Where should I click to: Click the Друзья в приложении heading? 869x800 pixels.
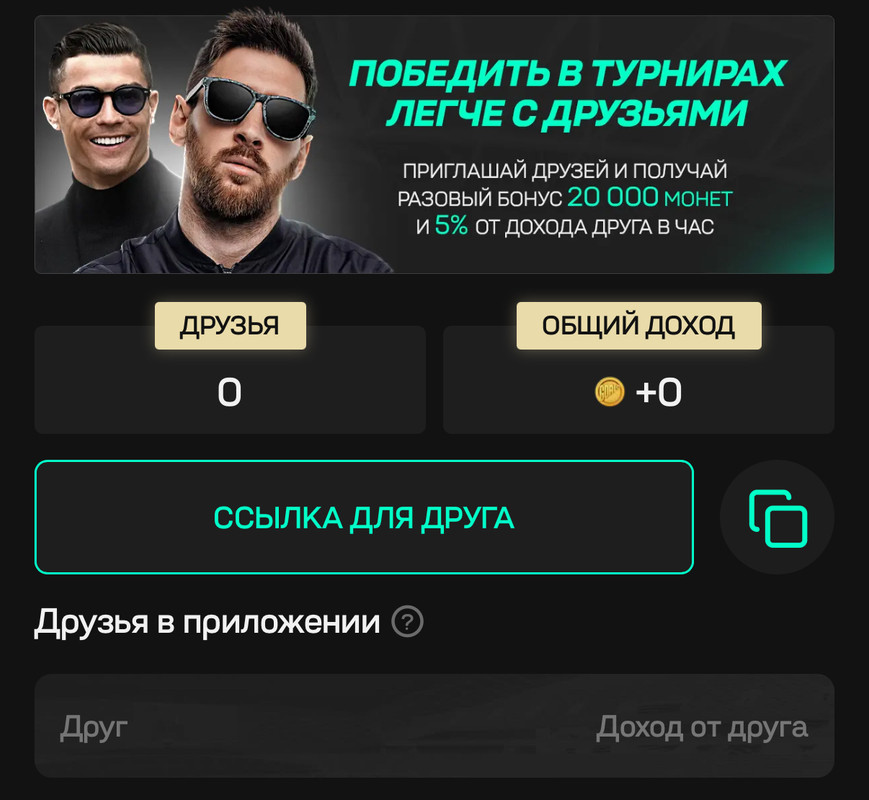(x=207, y=622)
